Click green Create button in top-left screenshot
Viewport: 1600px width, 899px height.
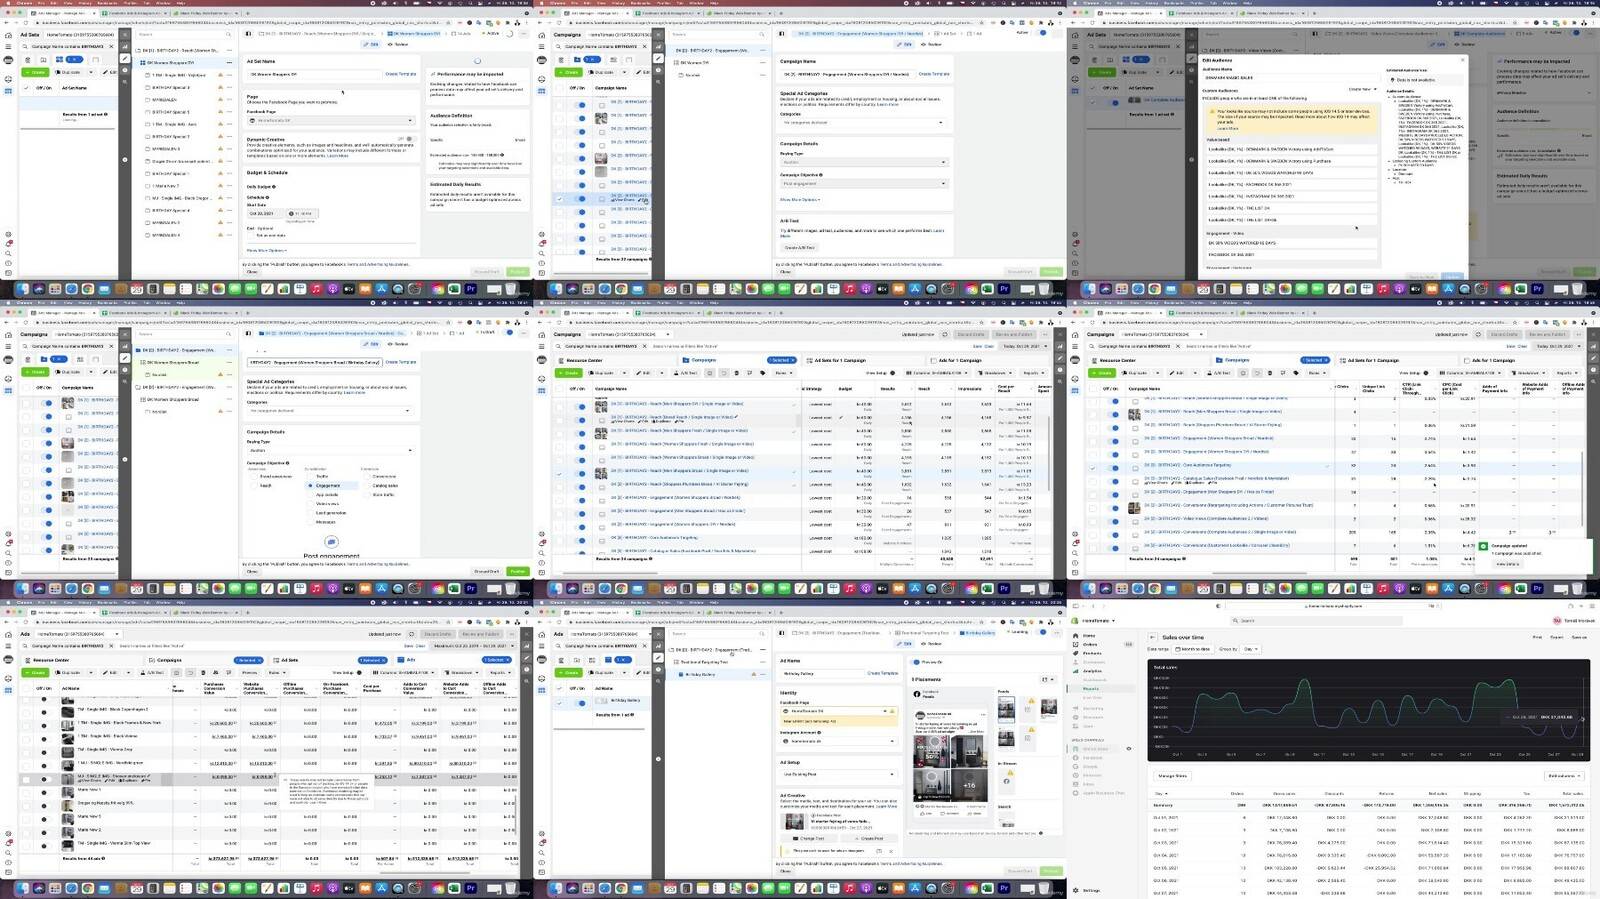point(36,72)
